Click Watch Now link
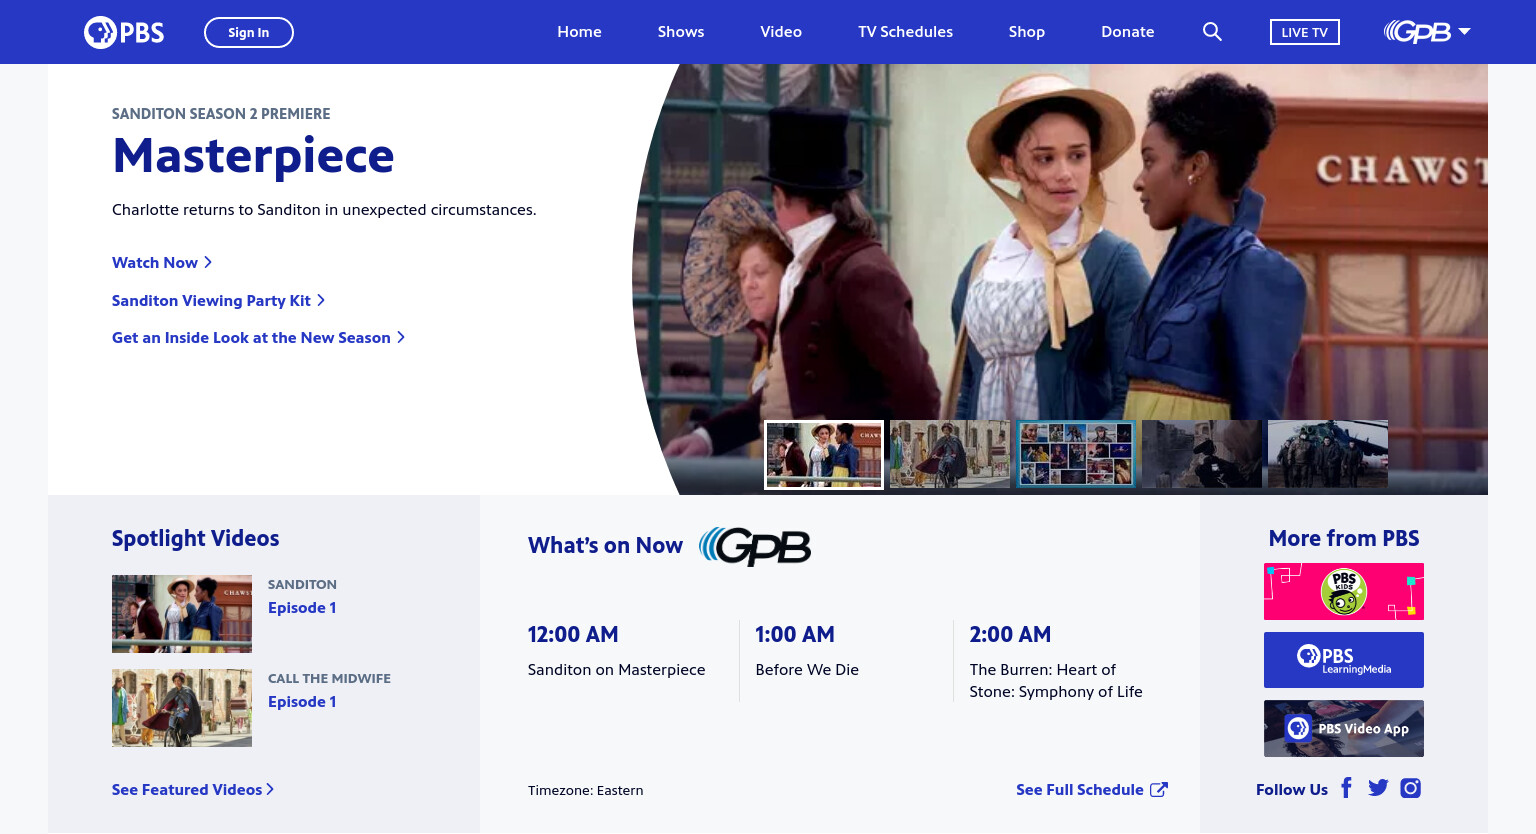Image resolution: width=1536 pixels, height=834 pixels. tap(162, 263)
